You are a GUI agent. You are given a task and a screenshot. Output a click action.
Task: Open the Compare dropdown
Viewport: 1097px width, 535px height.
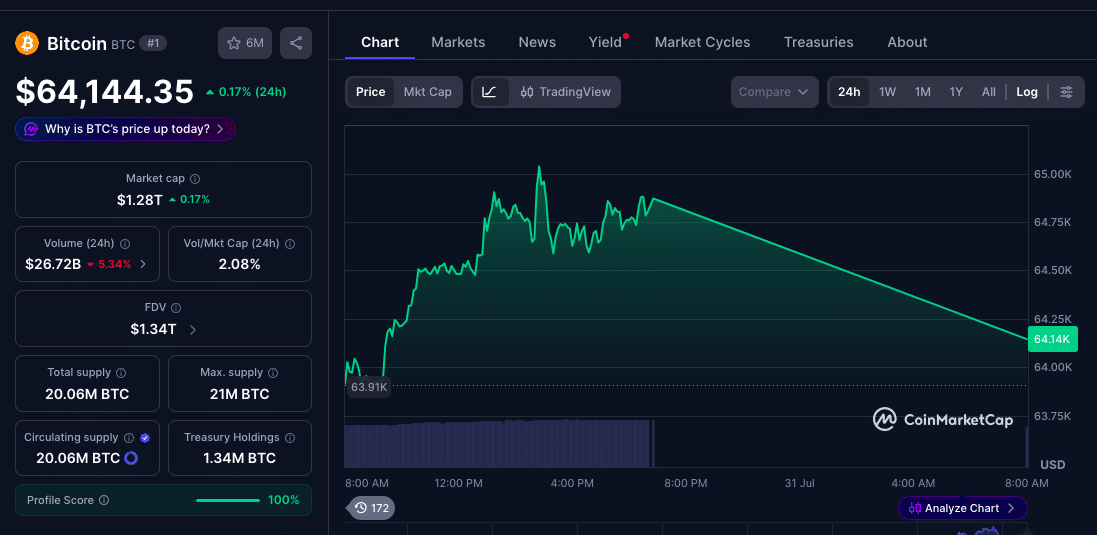774,92
